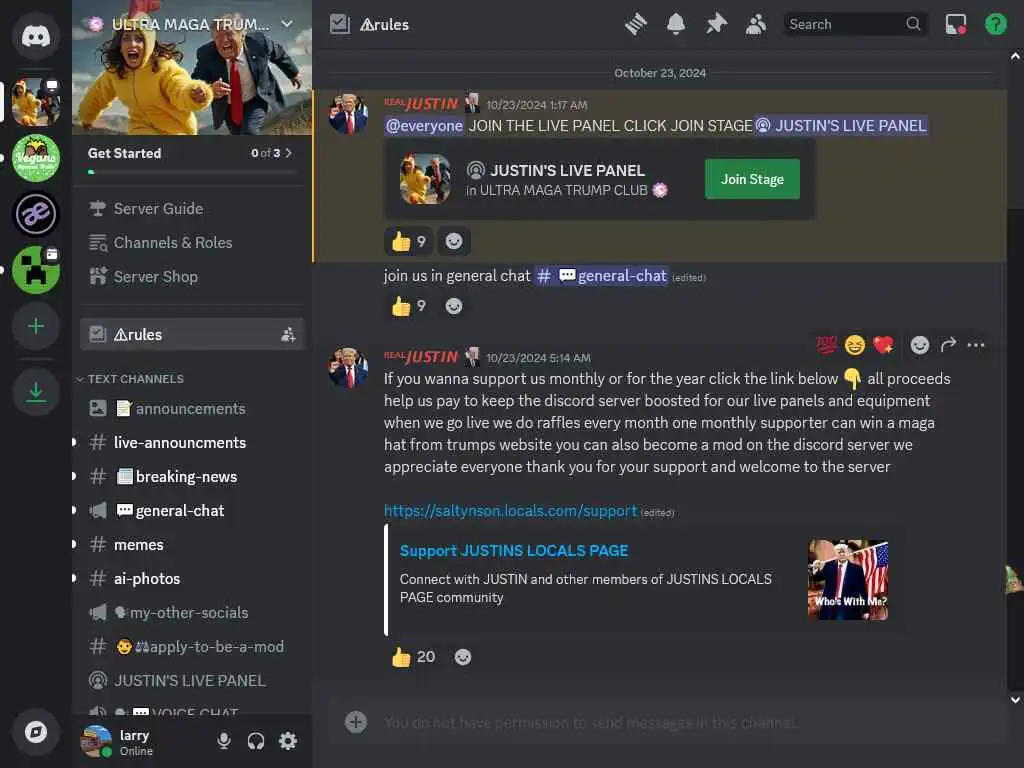
Task: Toggle thumbs up reaction on live panel message
Action: (x=408, y=242)
